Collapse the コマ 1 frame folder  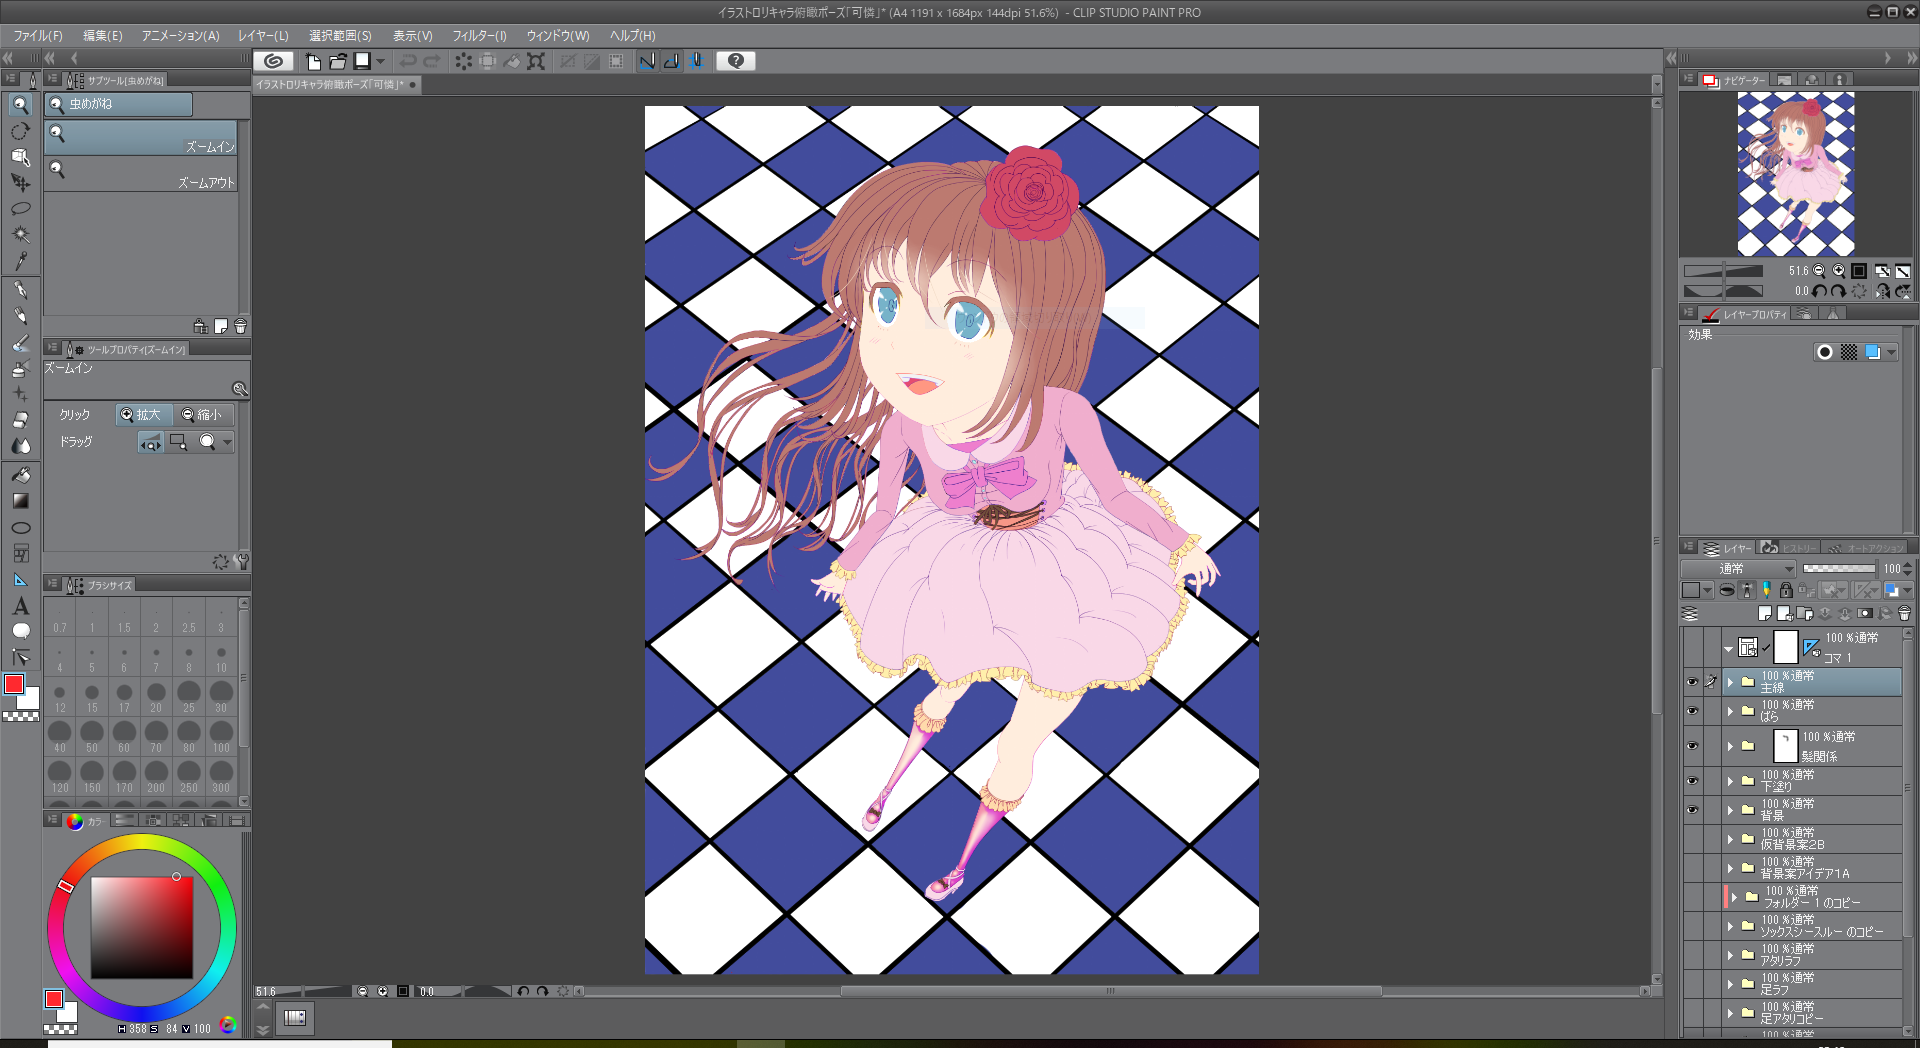pyautogui.click(x=1729, y=648)
